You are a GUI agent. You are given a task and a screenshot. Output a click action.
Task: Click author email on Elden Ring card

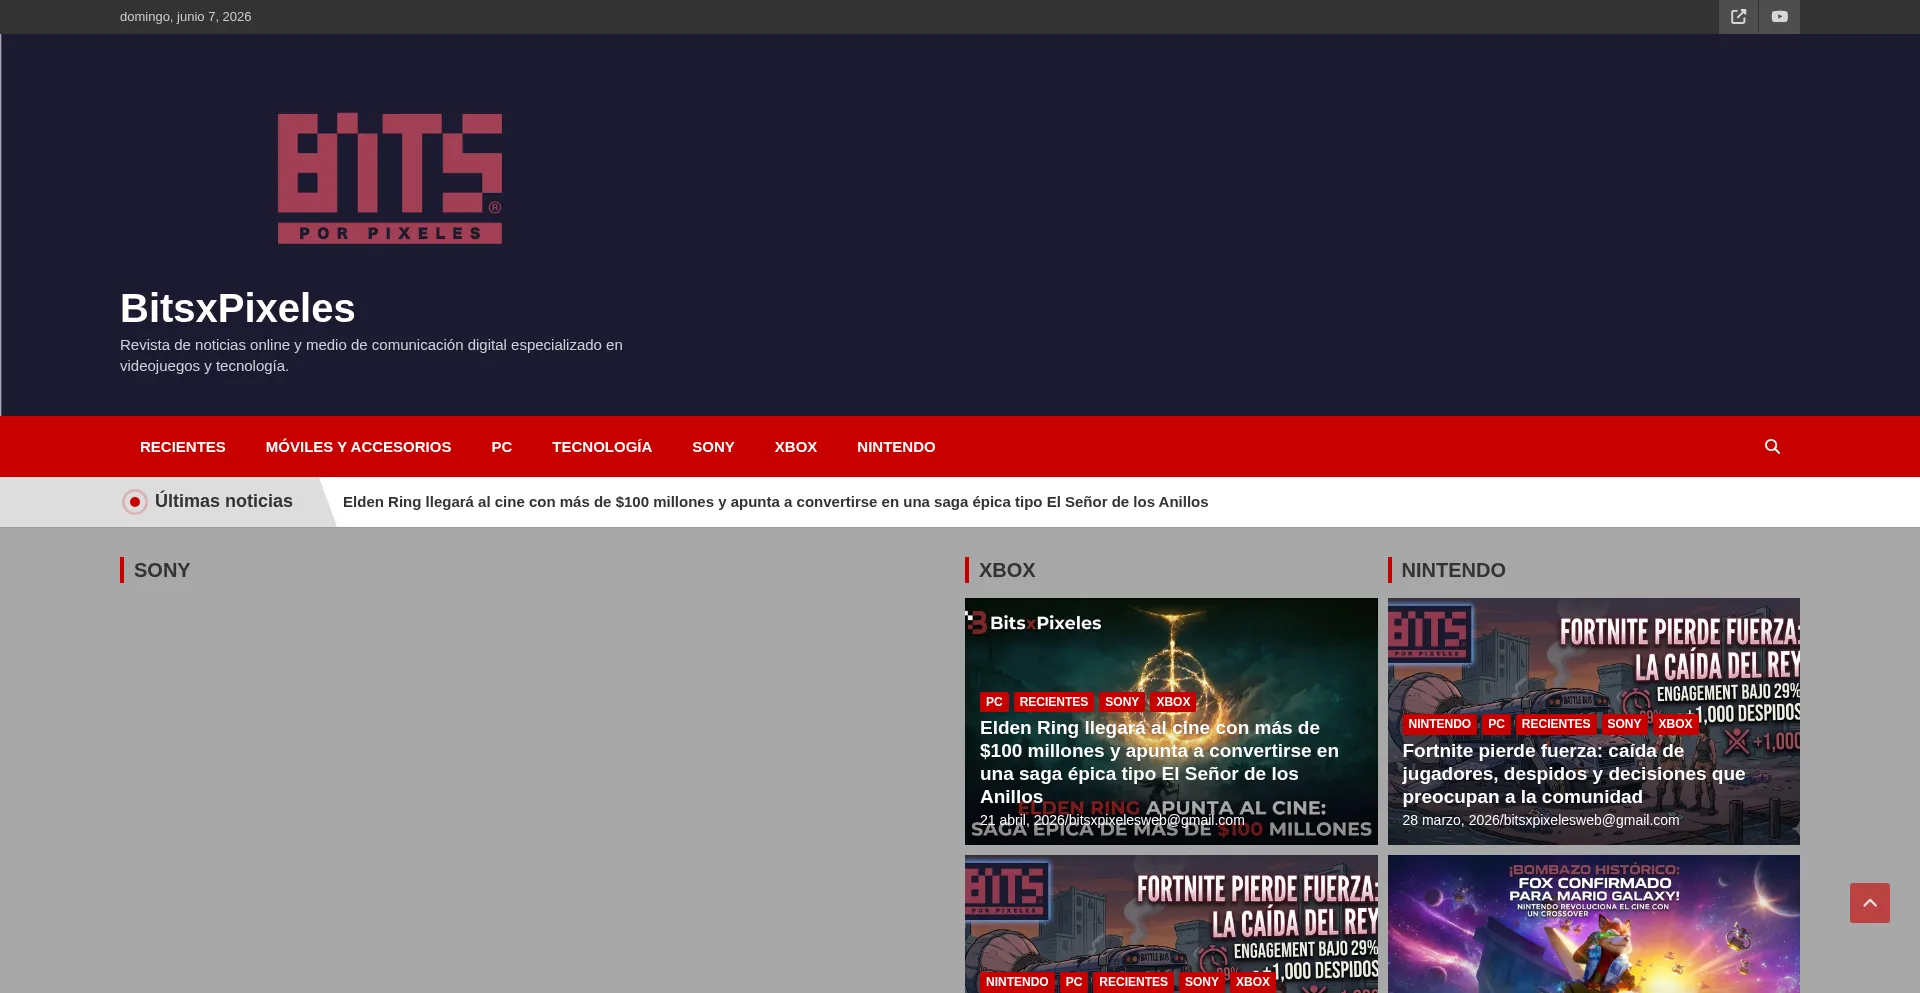[x=1156, y=820]
